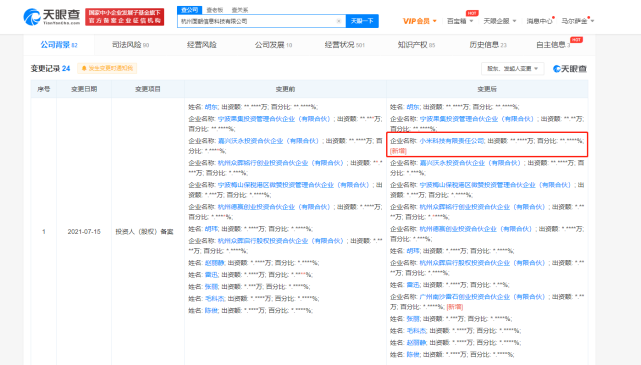Click the 发生变更时通知我 notify button
Image resolution: width=641 pixels, height=365 pixels.
coord(107,68)
